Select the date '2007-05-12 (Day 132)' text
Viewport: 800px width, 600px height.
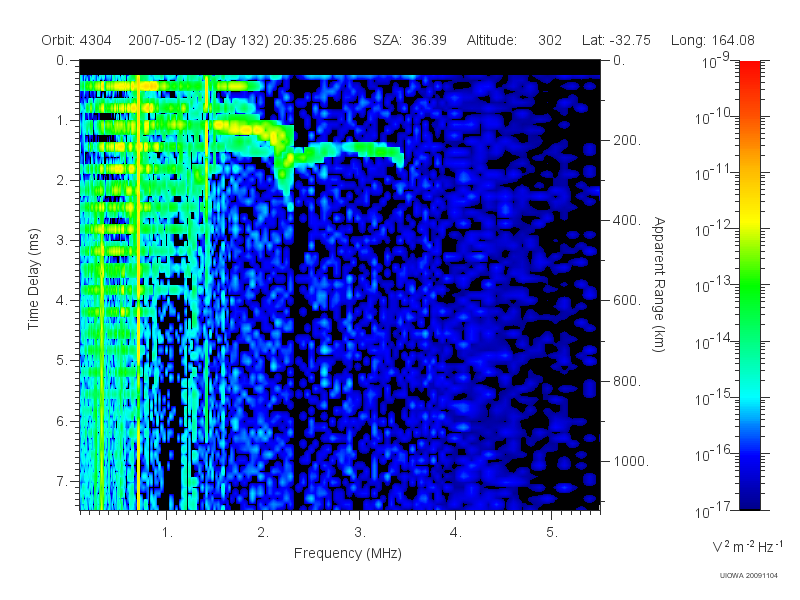click(x=198, y=40)
